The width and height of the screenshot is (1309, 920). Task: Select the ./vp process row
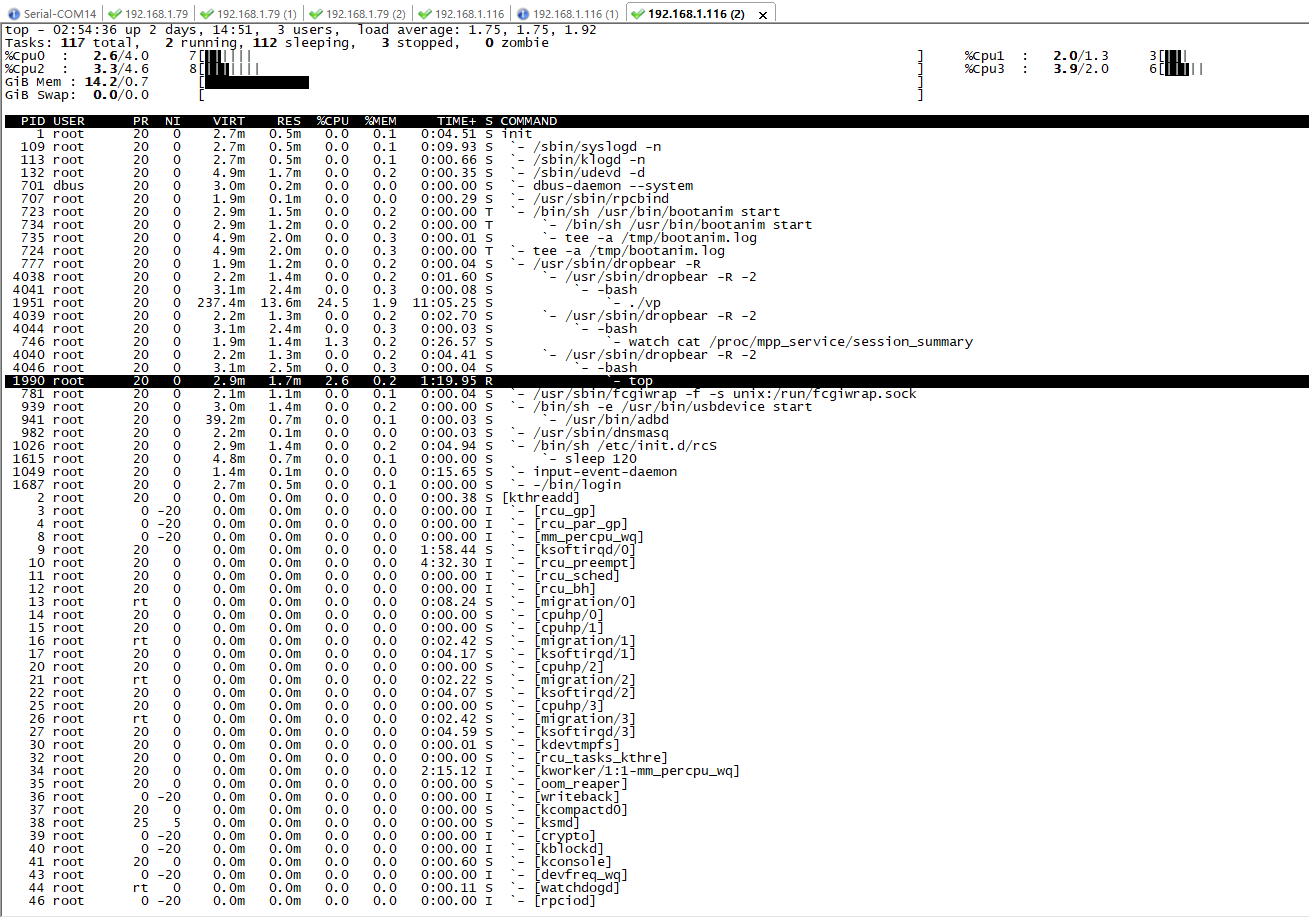(x=654, y=303)
